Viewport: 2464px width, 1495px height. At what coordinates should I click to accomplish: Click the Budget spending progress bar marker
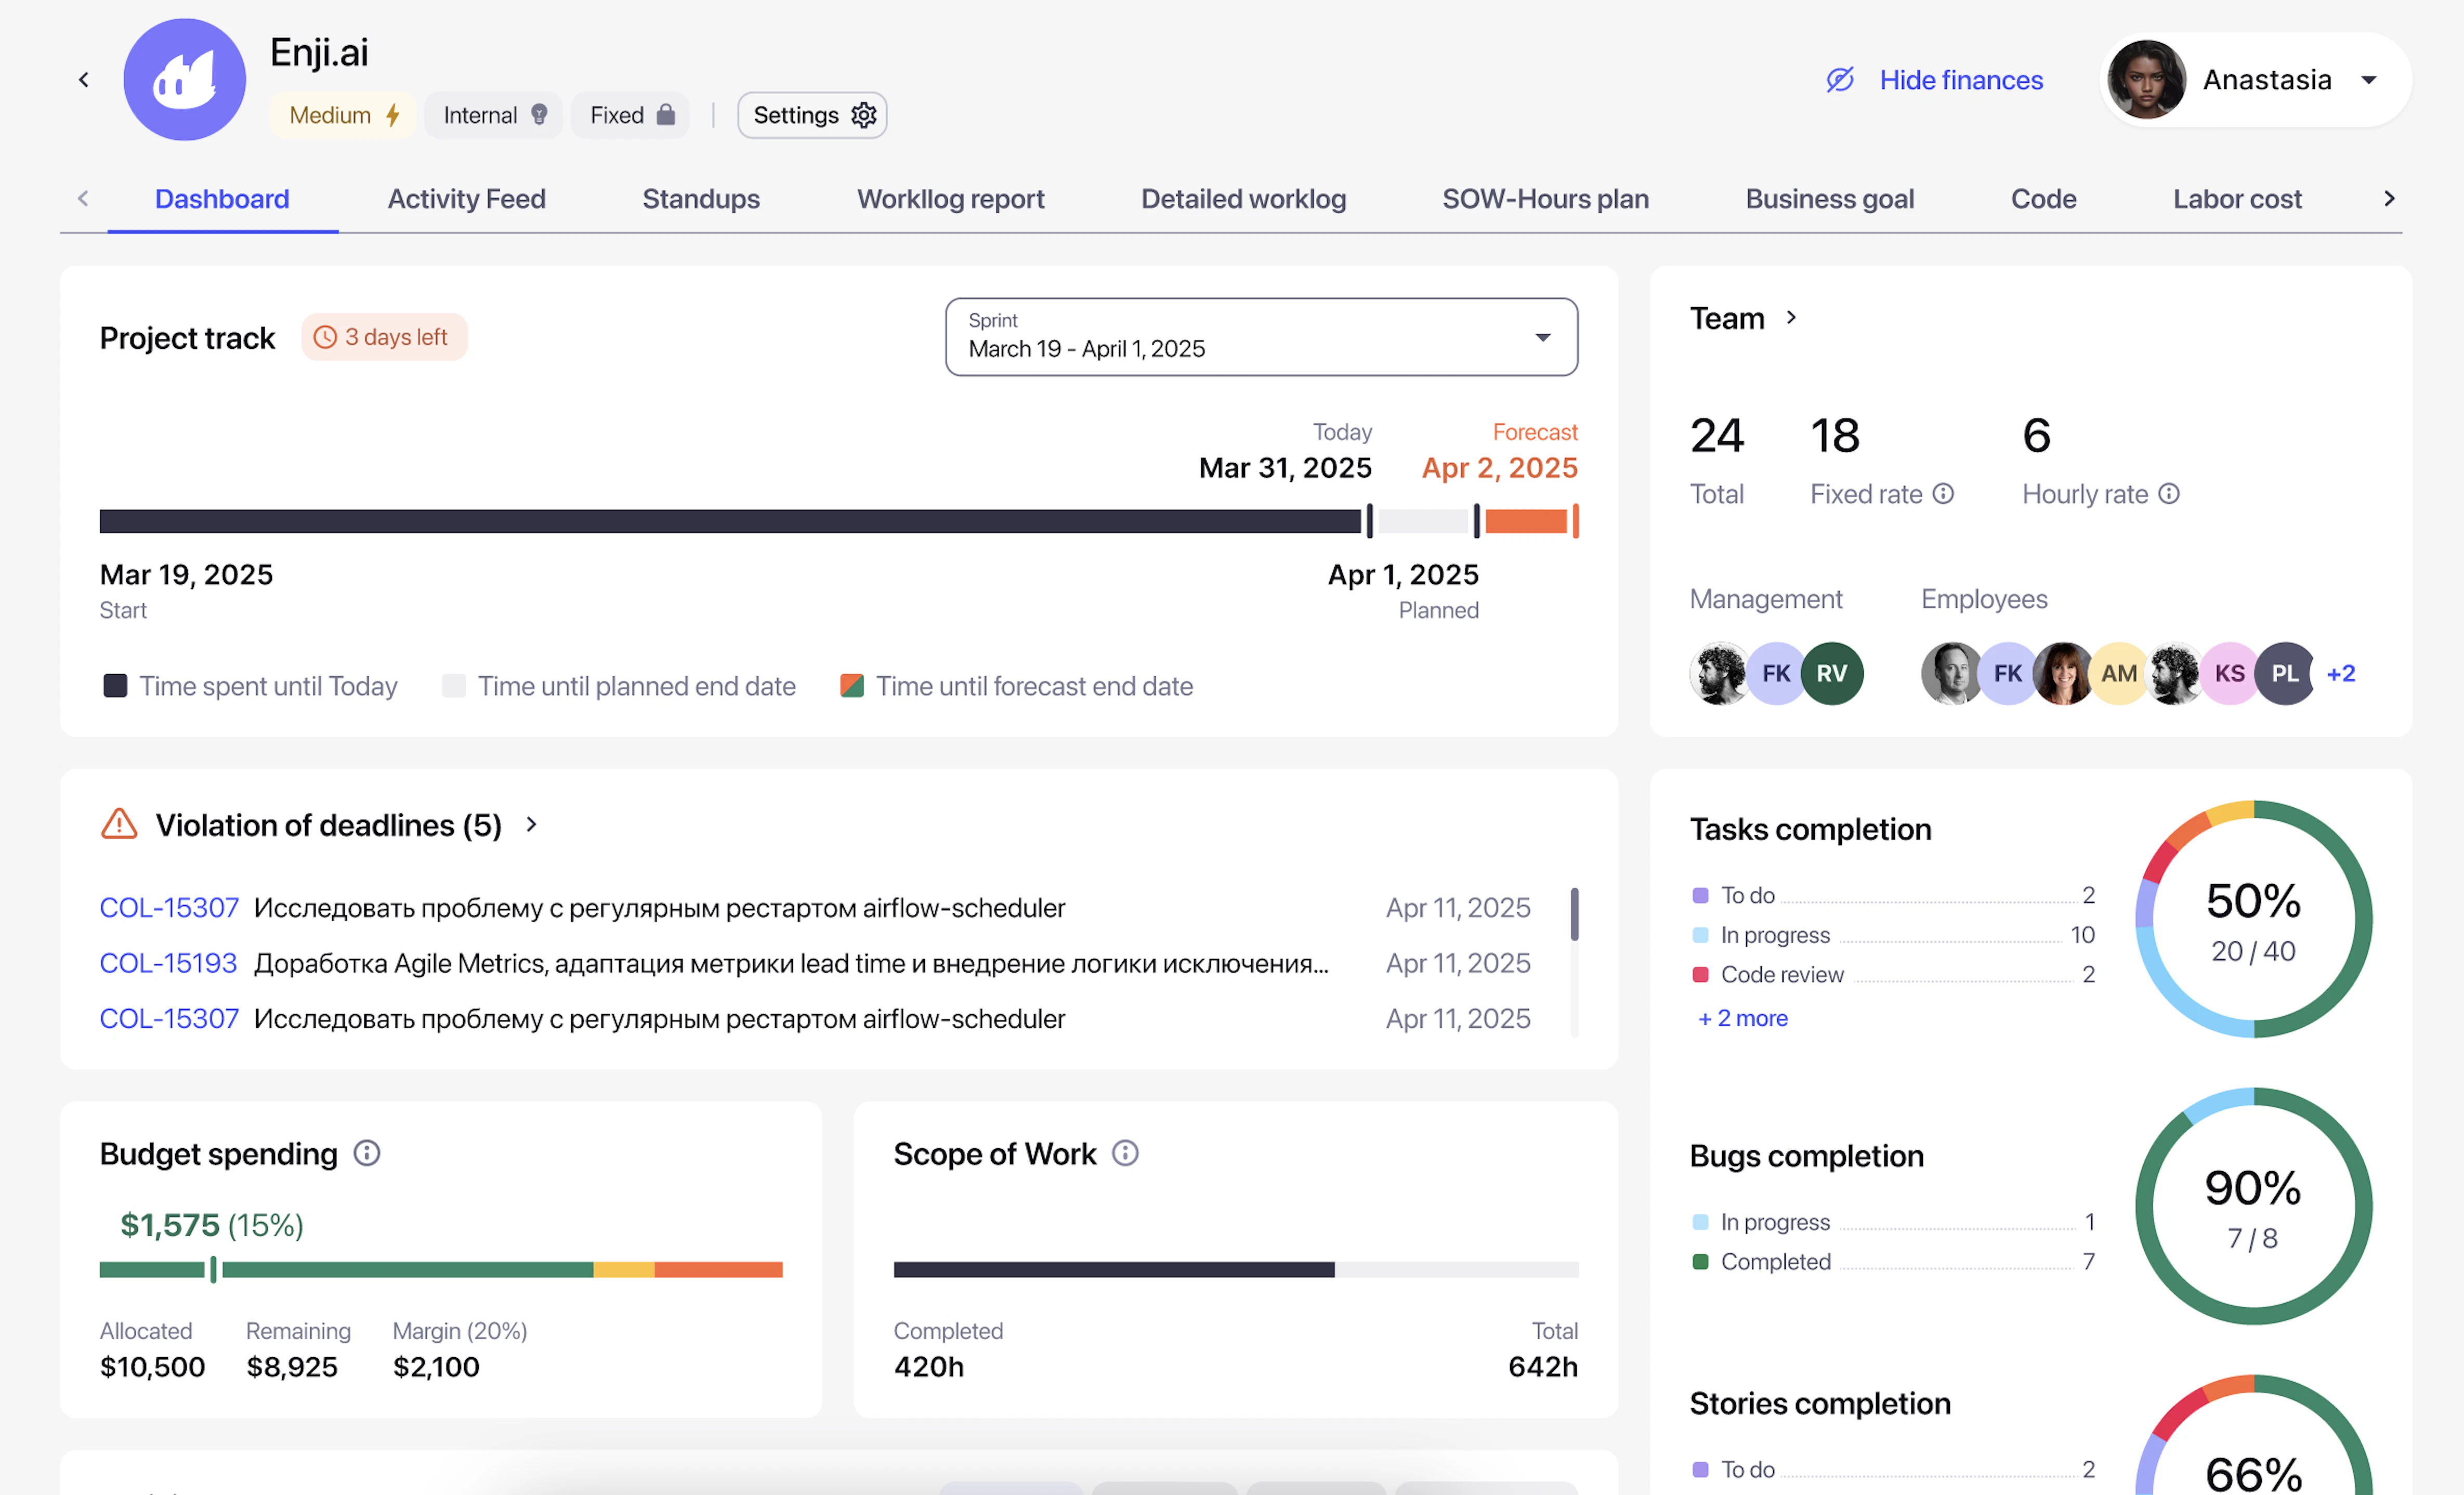click(213, 1269)
